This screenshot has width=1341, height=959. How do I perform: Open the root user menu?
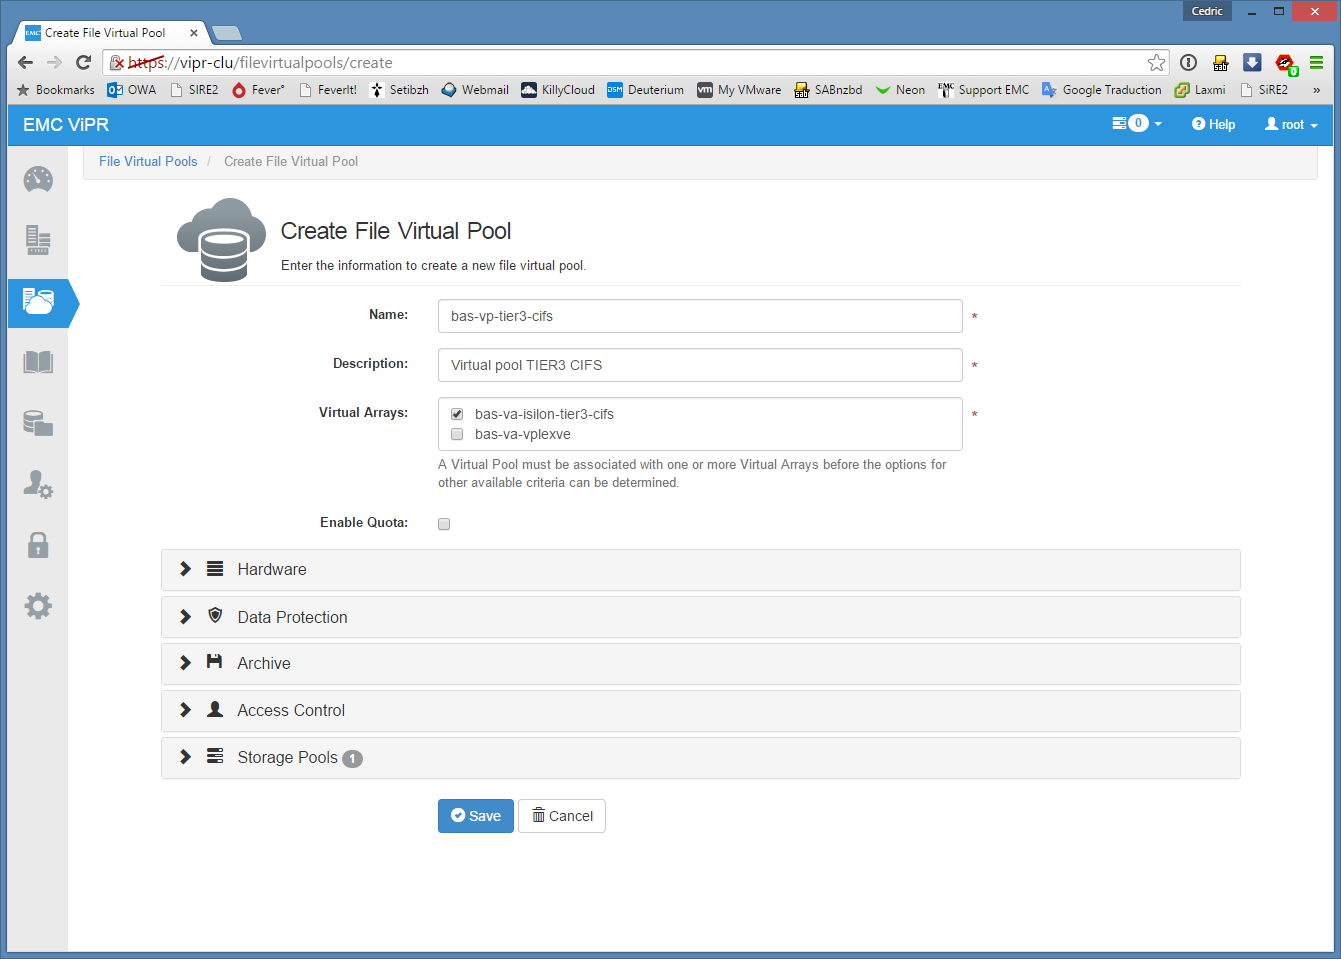[1291, 125]
